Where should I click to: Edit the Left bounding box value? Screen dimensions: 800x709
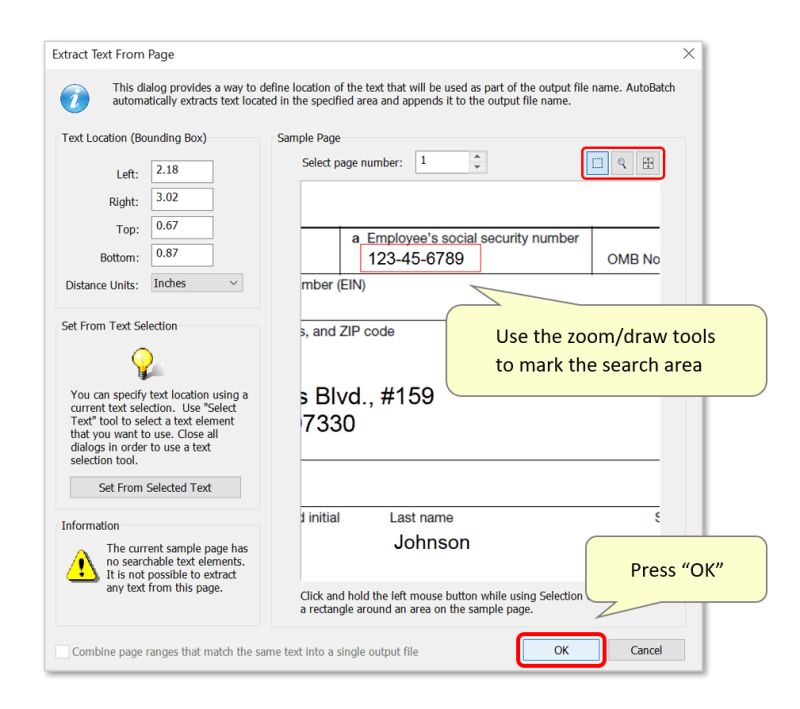(x=182, y=171)
